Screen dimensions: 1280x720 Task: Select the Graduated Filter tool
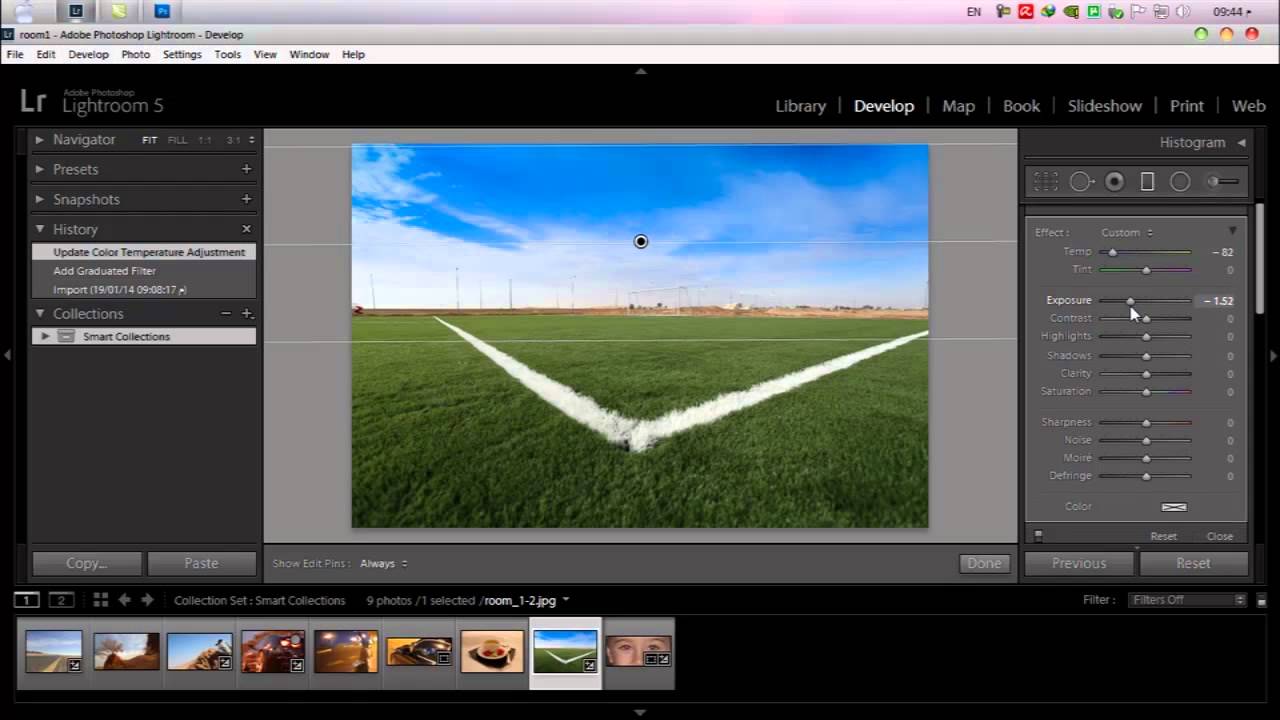click(x=1147, y=181)
